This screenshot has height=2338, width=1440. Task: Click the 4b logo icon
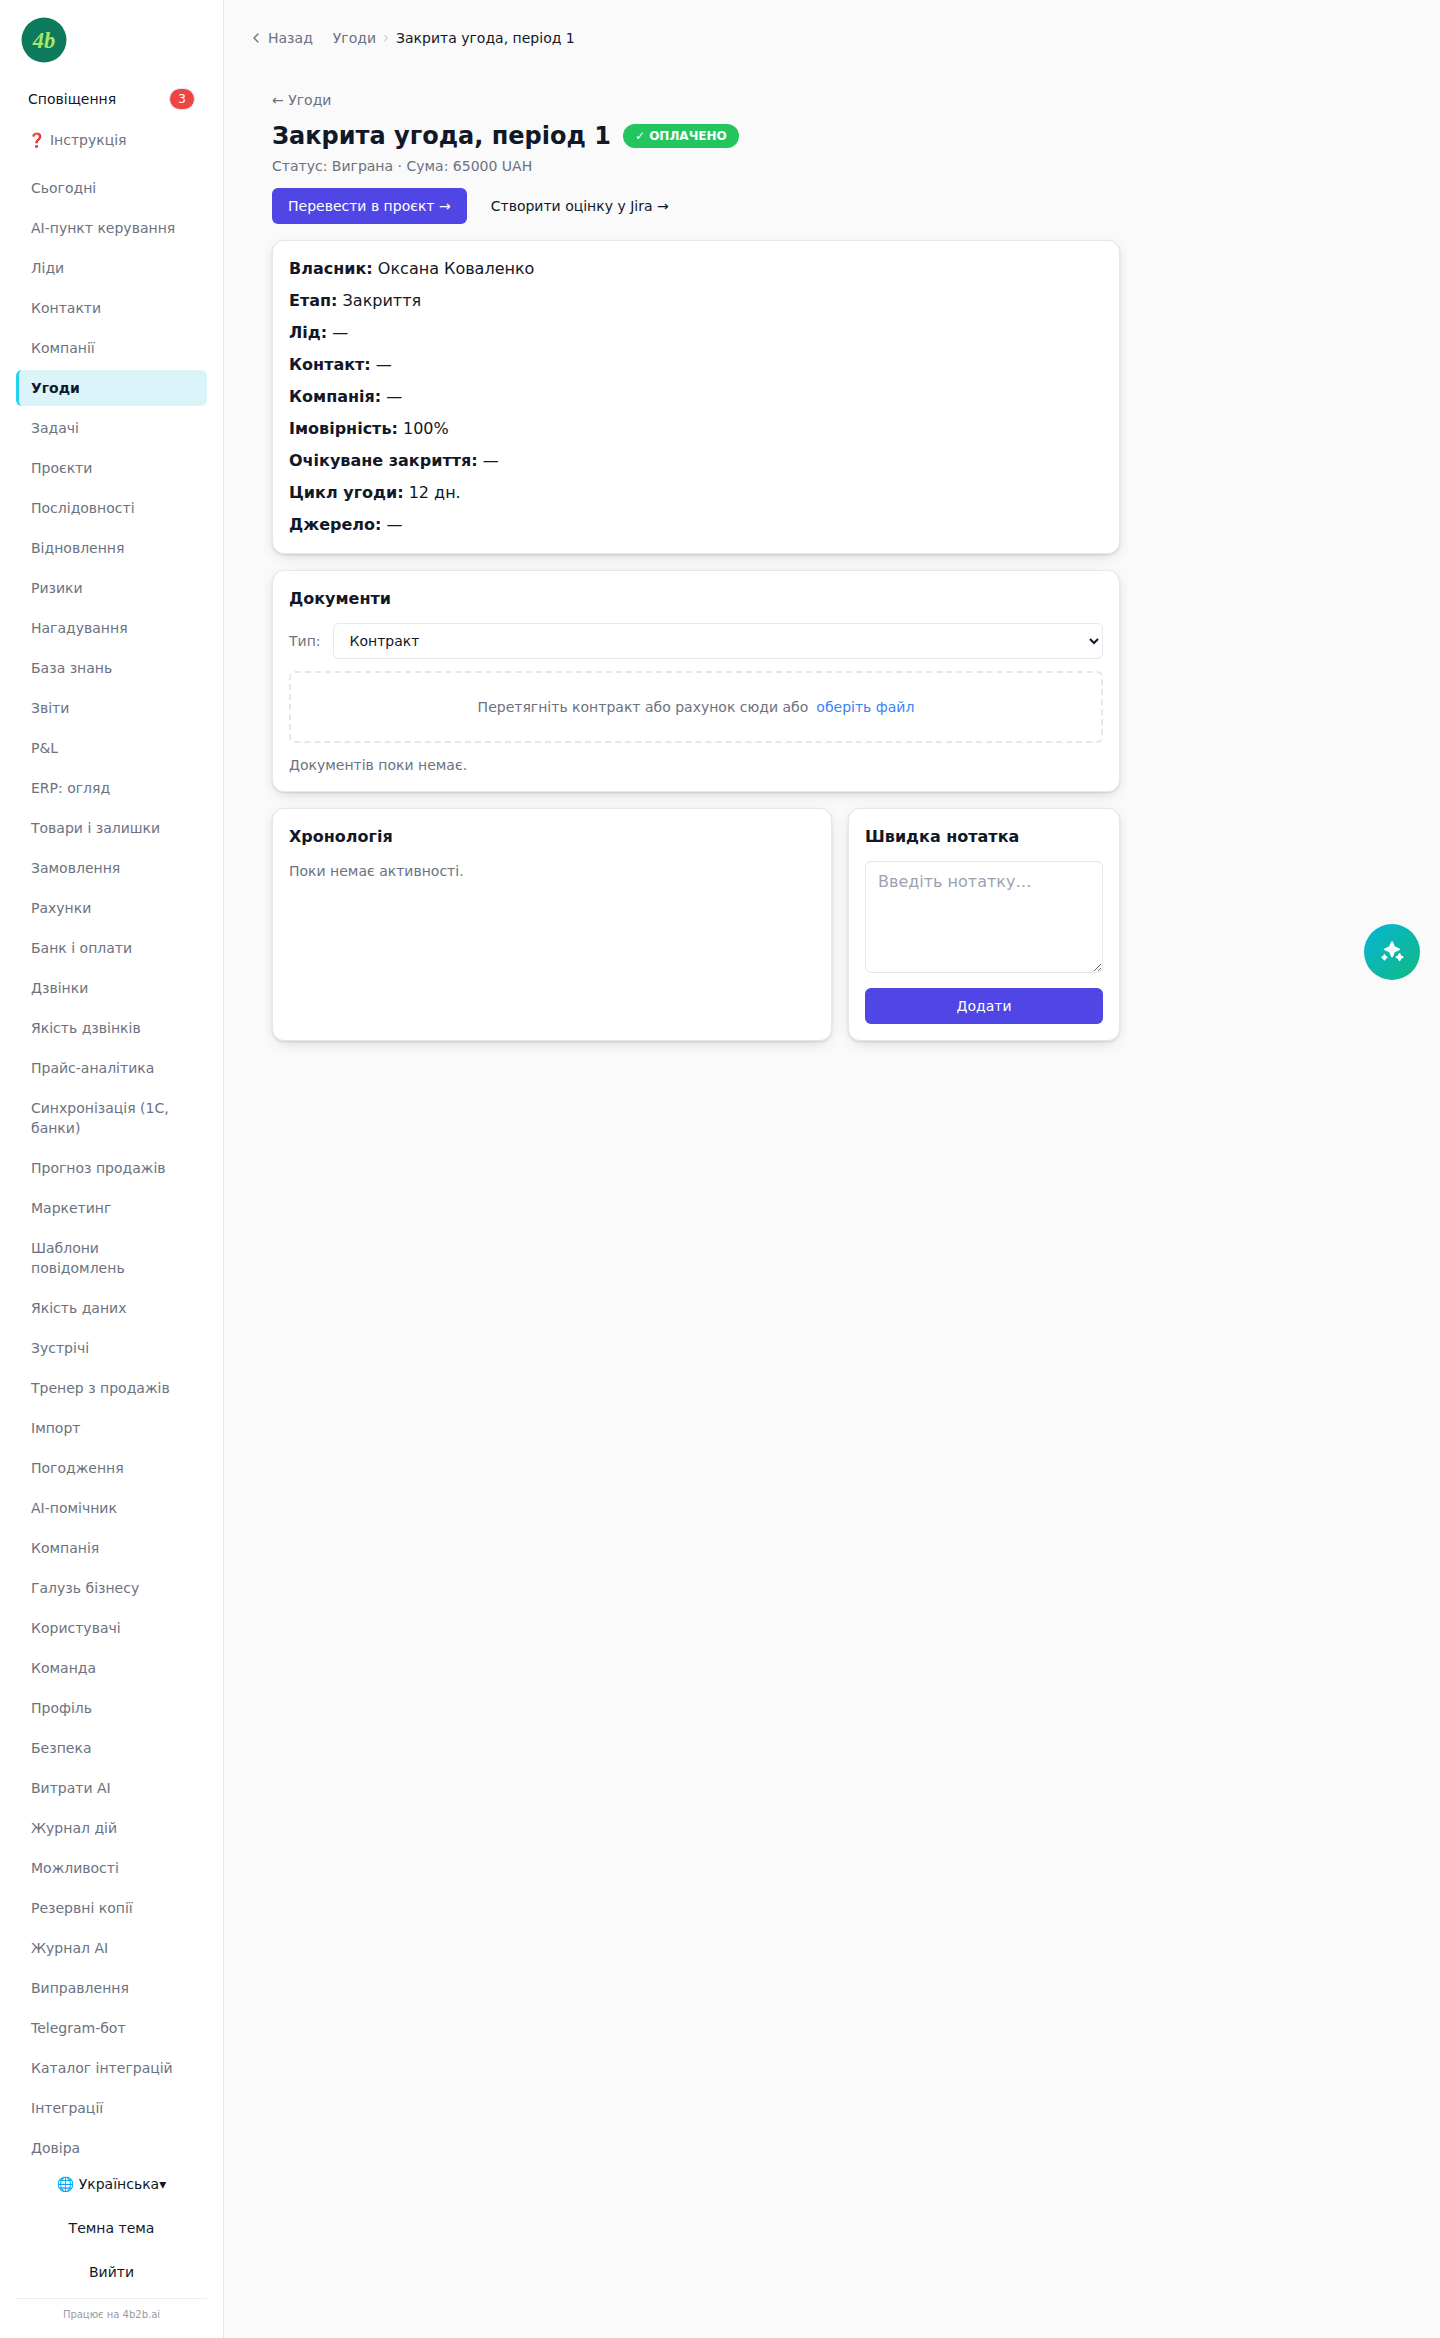click(44, 40)
